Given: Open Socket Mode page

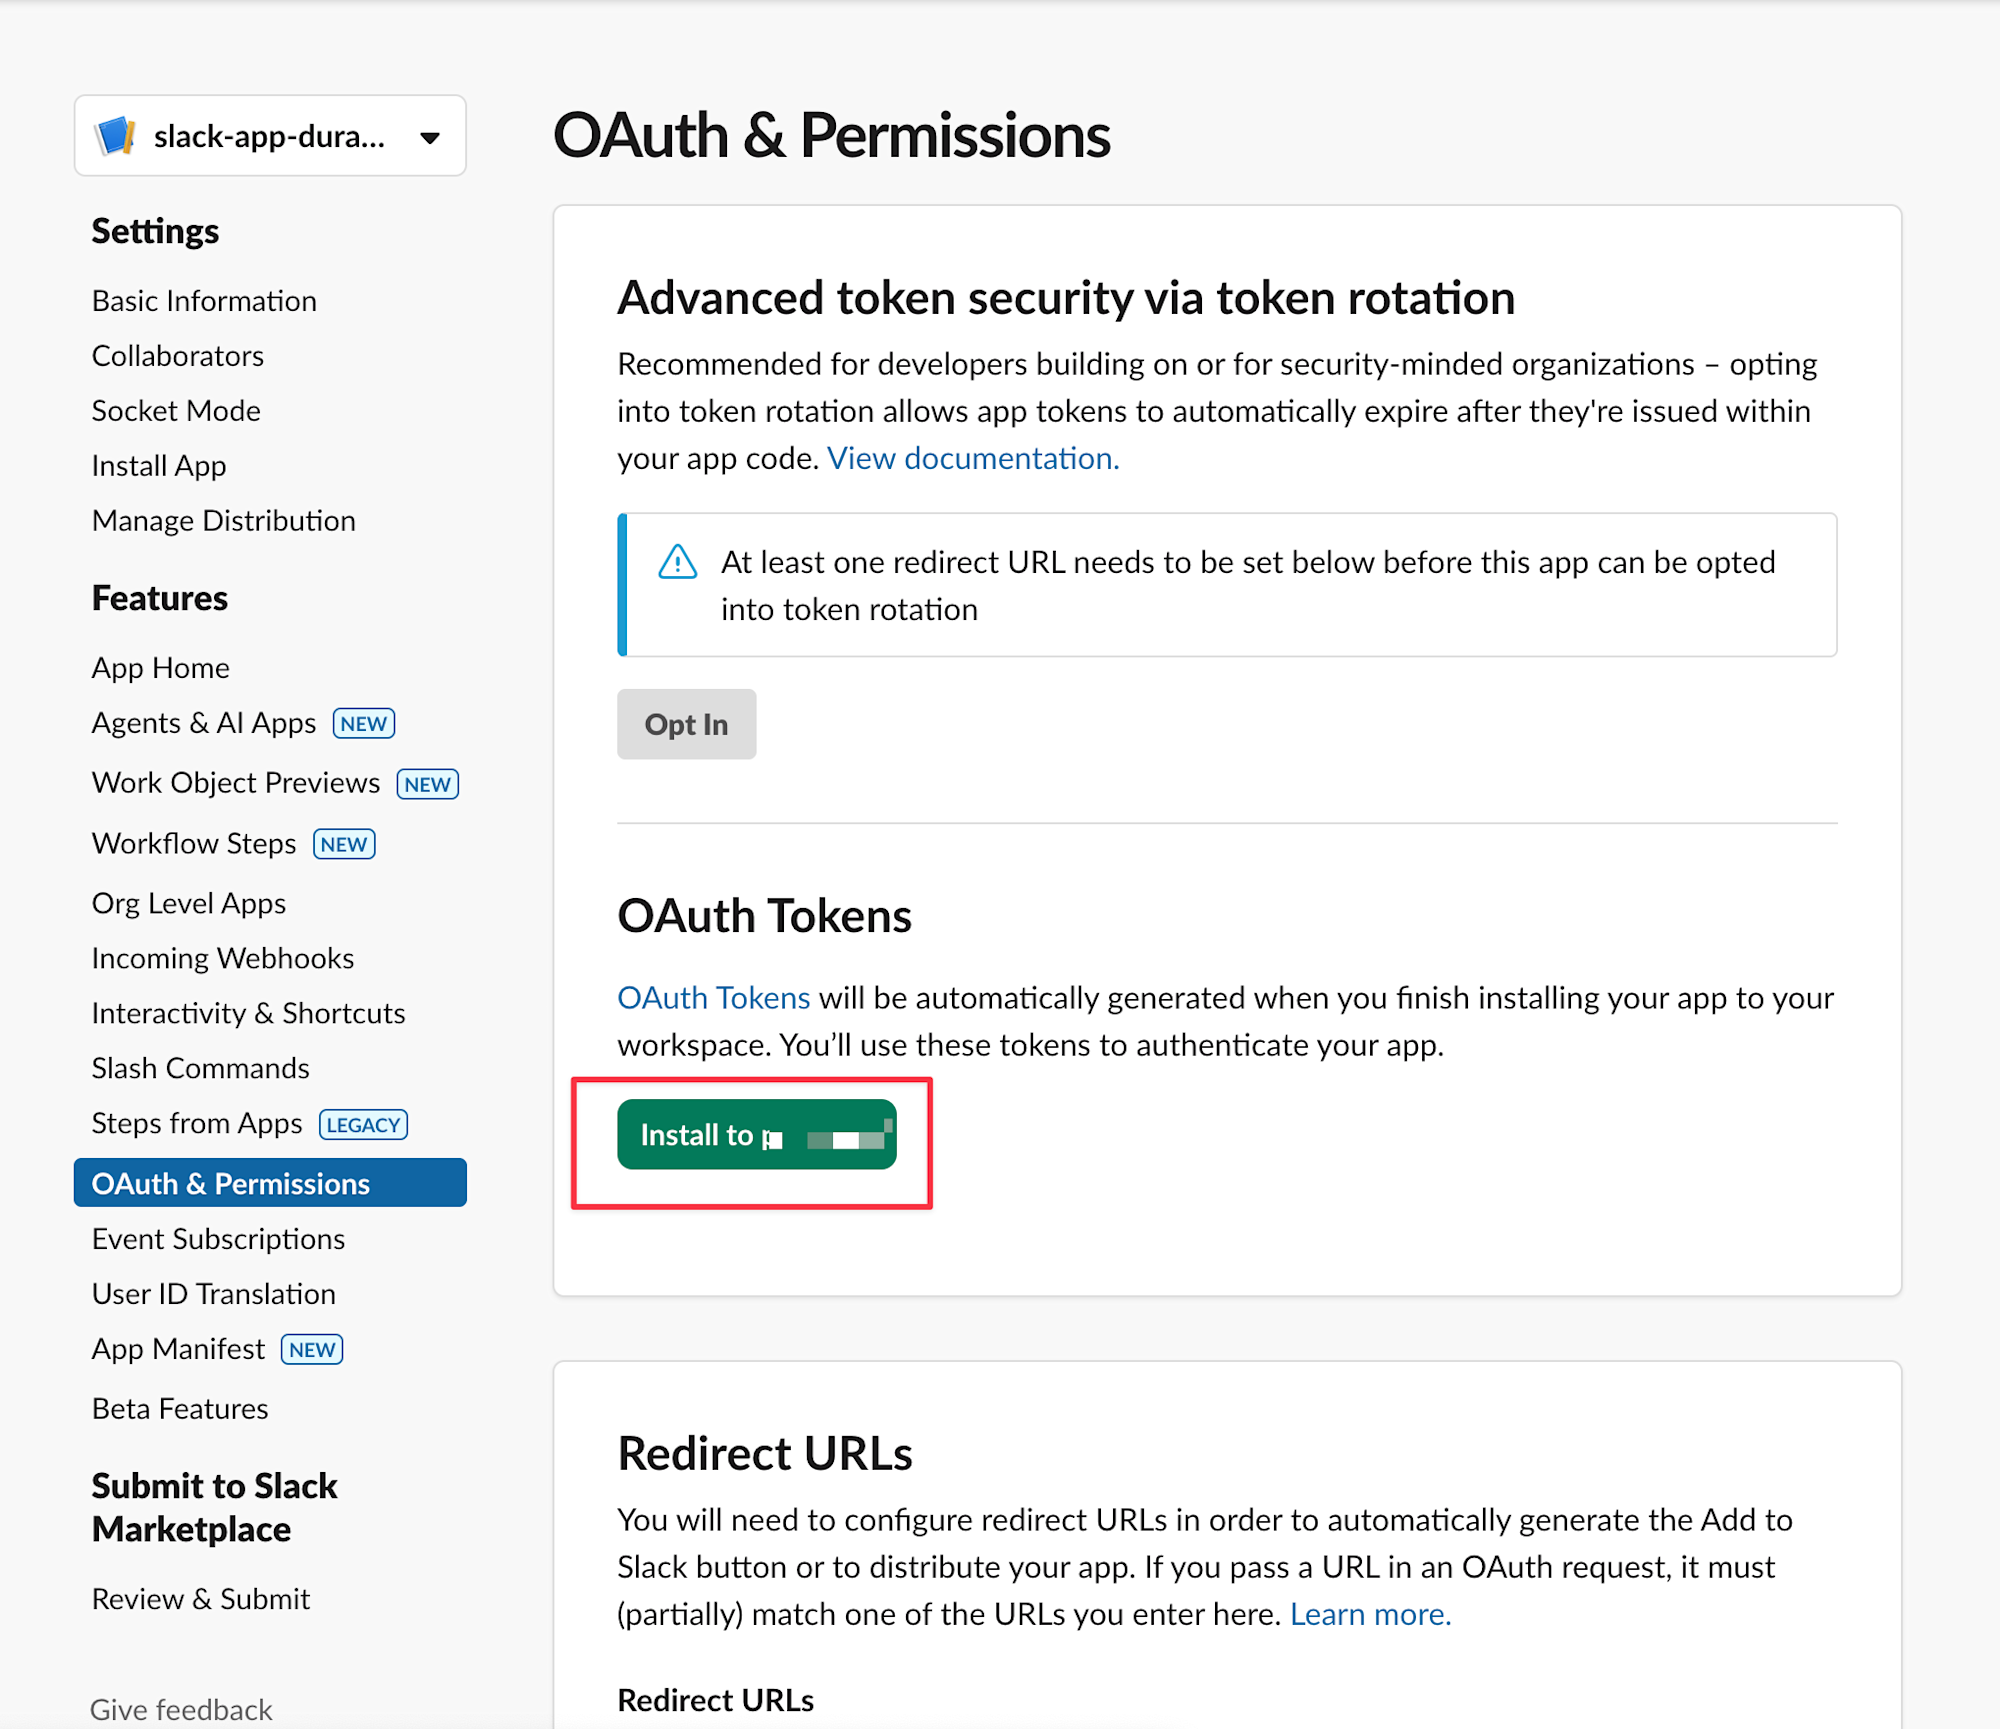Looking at the screenshot, I should pyautogui.click(x=176, y=411).
